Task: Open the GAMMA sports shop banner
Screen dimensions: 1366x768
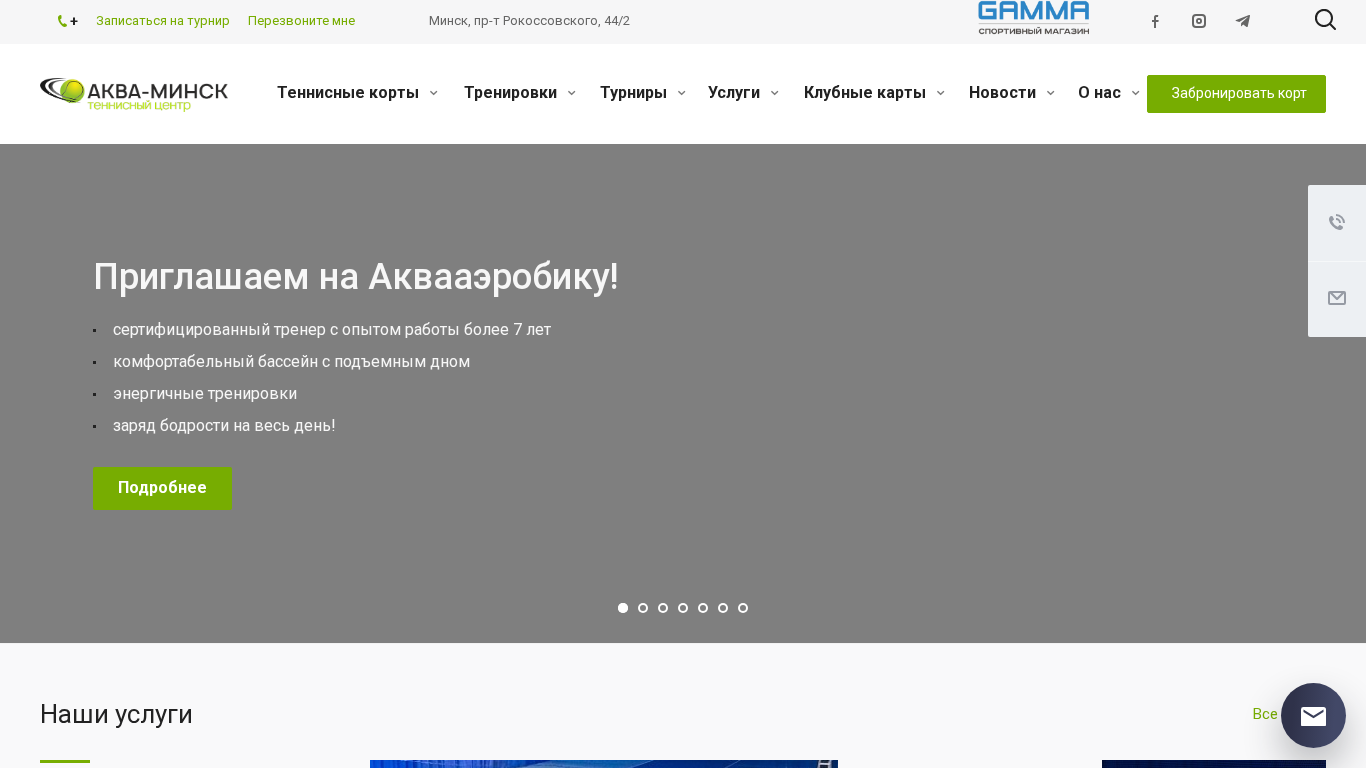Action: pyautogui.click(x=1034, y=18)
